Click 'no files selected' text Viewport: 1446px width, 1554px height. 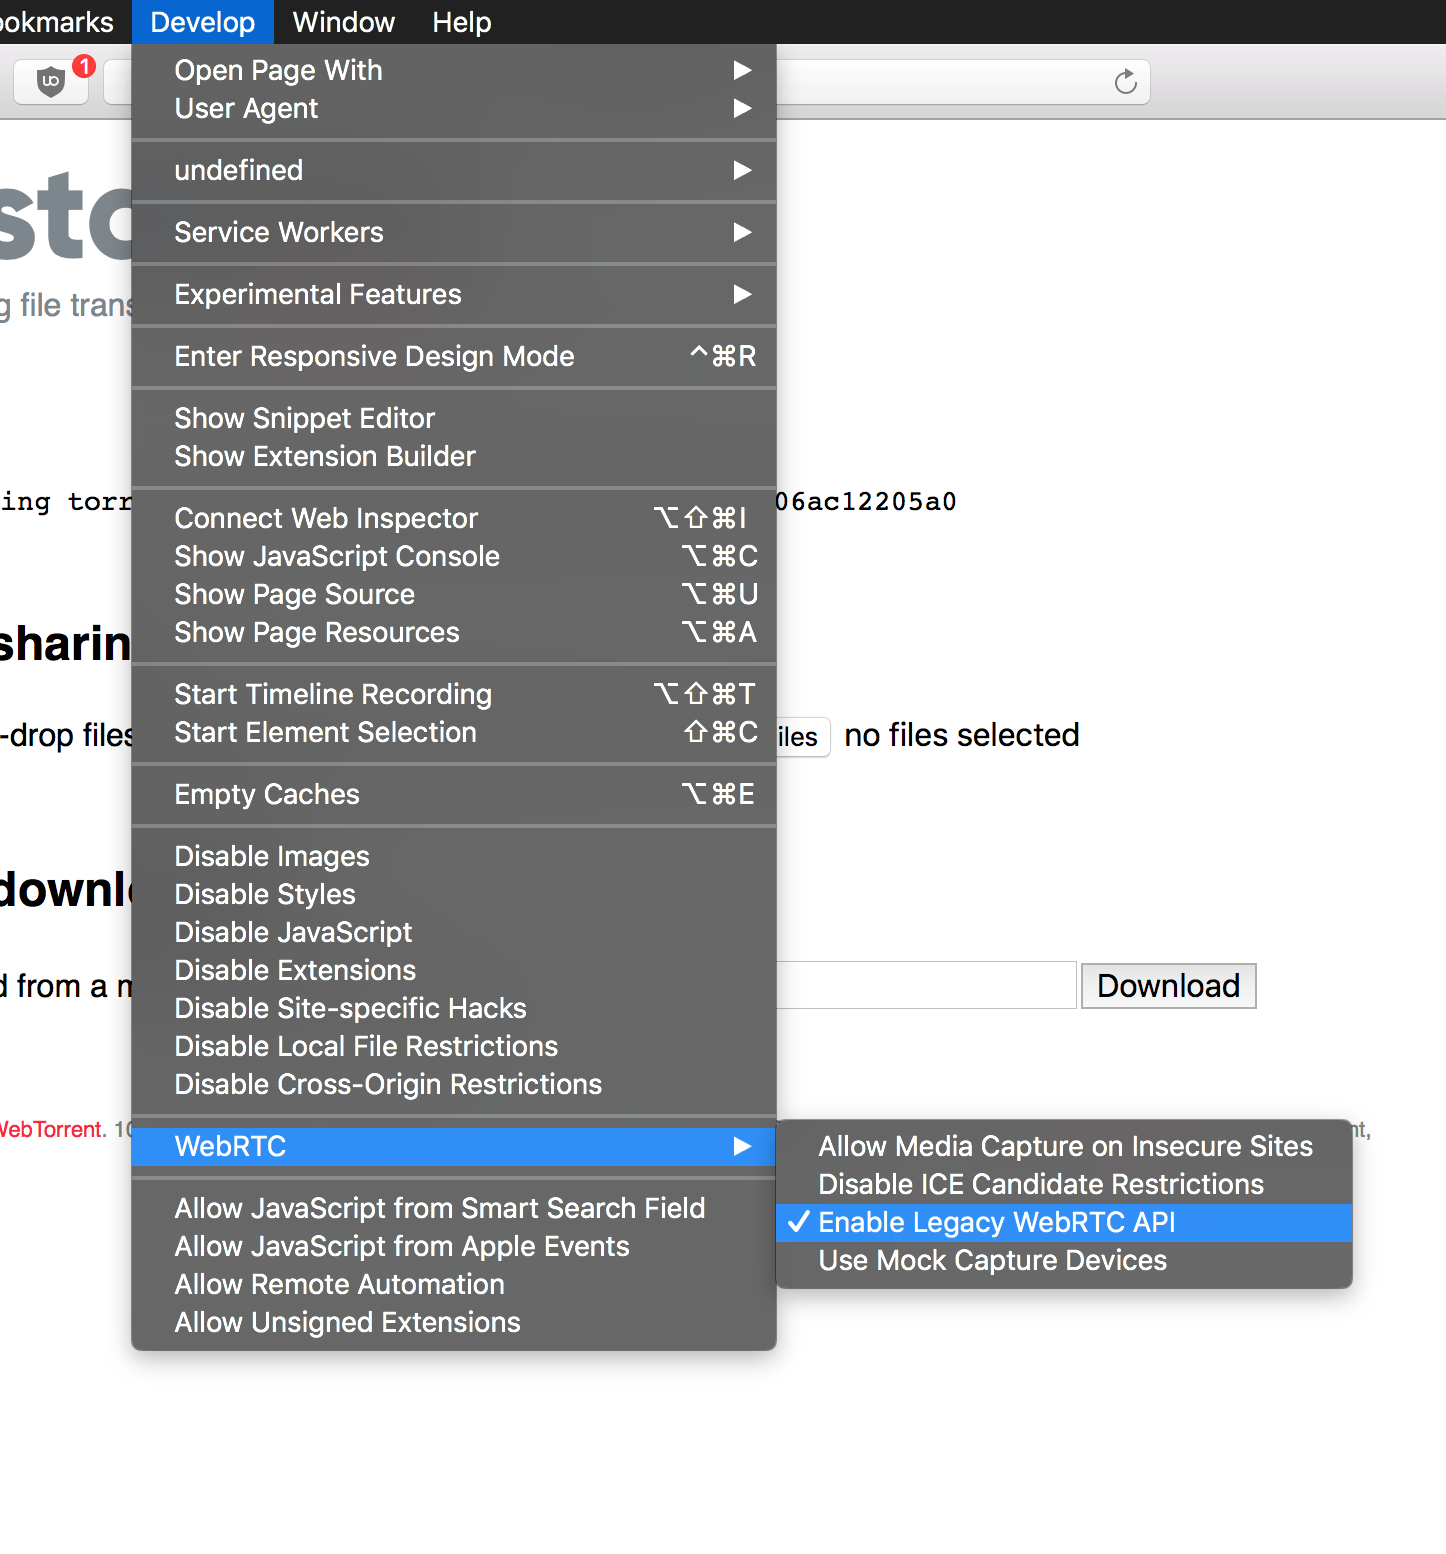[962, 735]
